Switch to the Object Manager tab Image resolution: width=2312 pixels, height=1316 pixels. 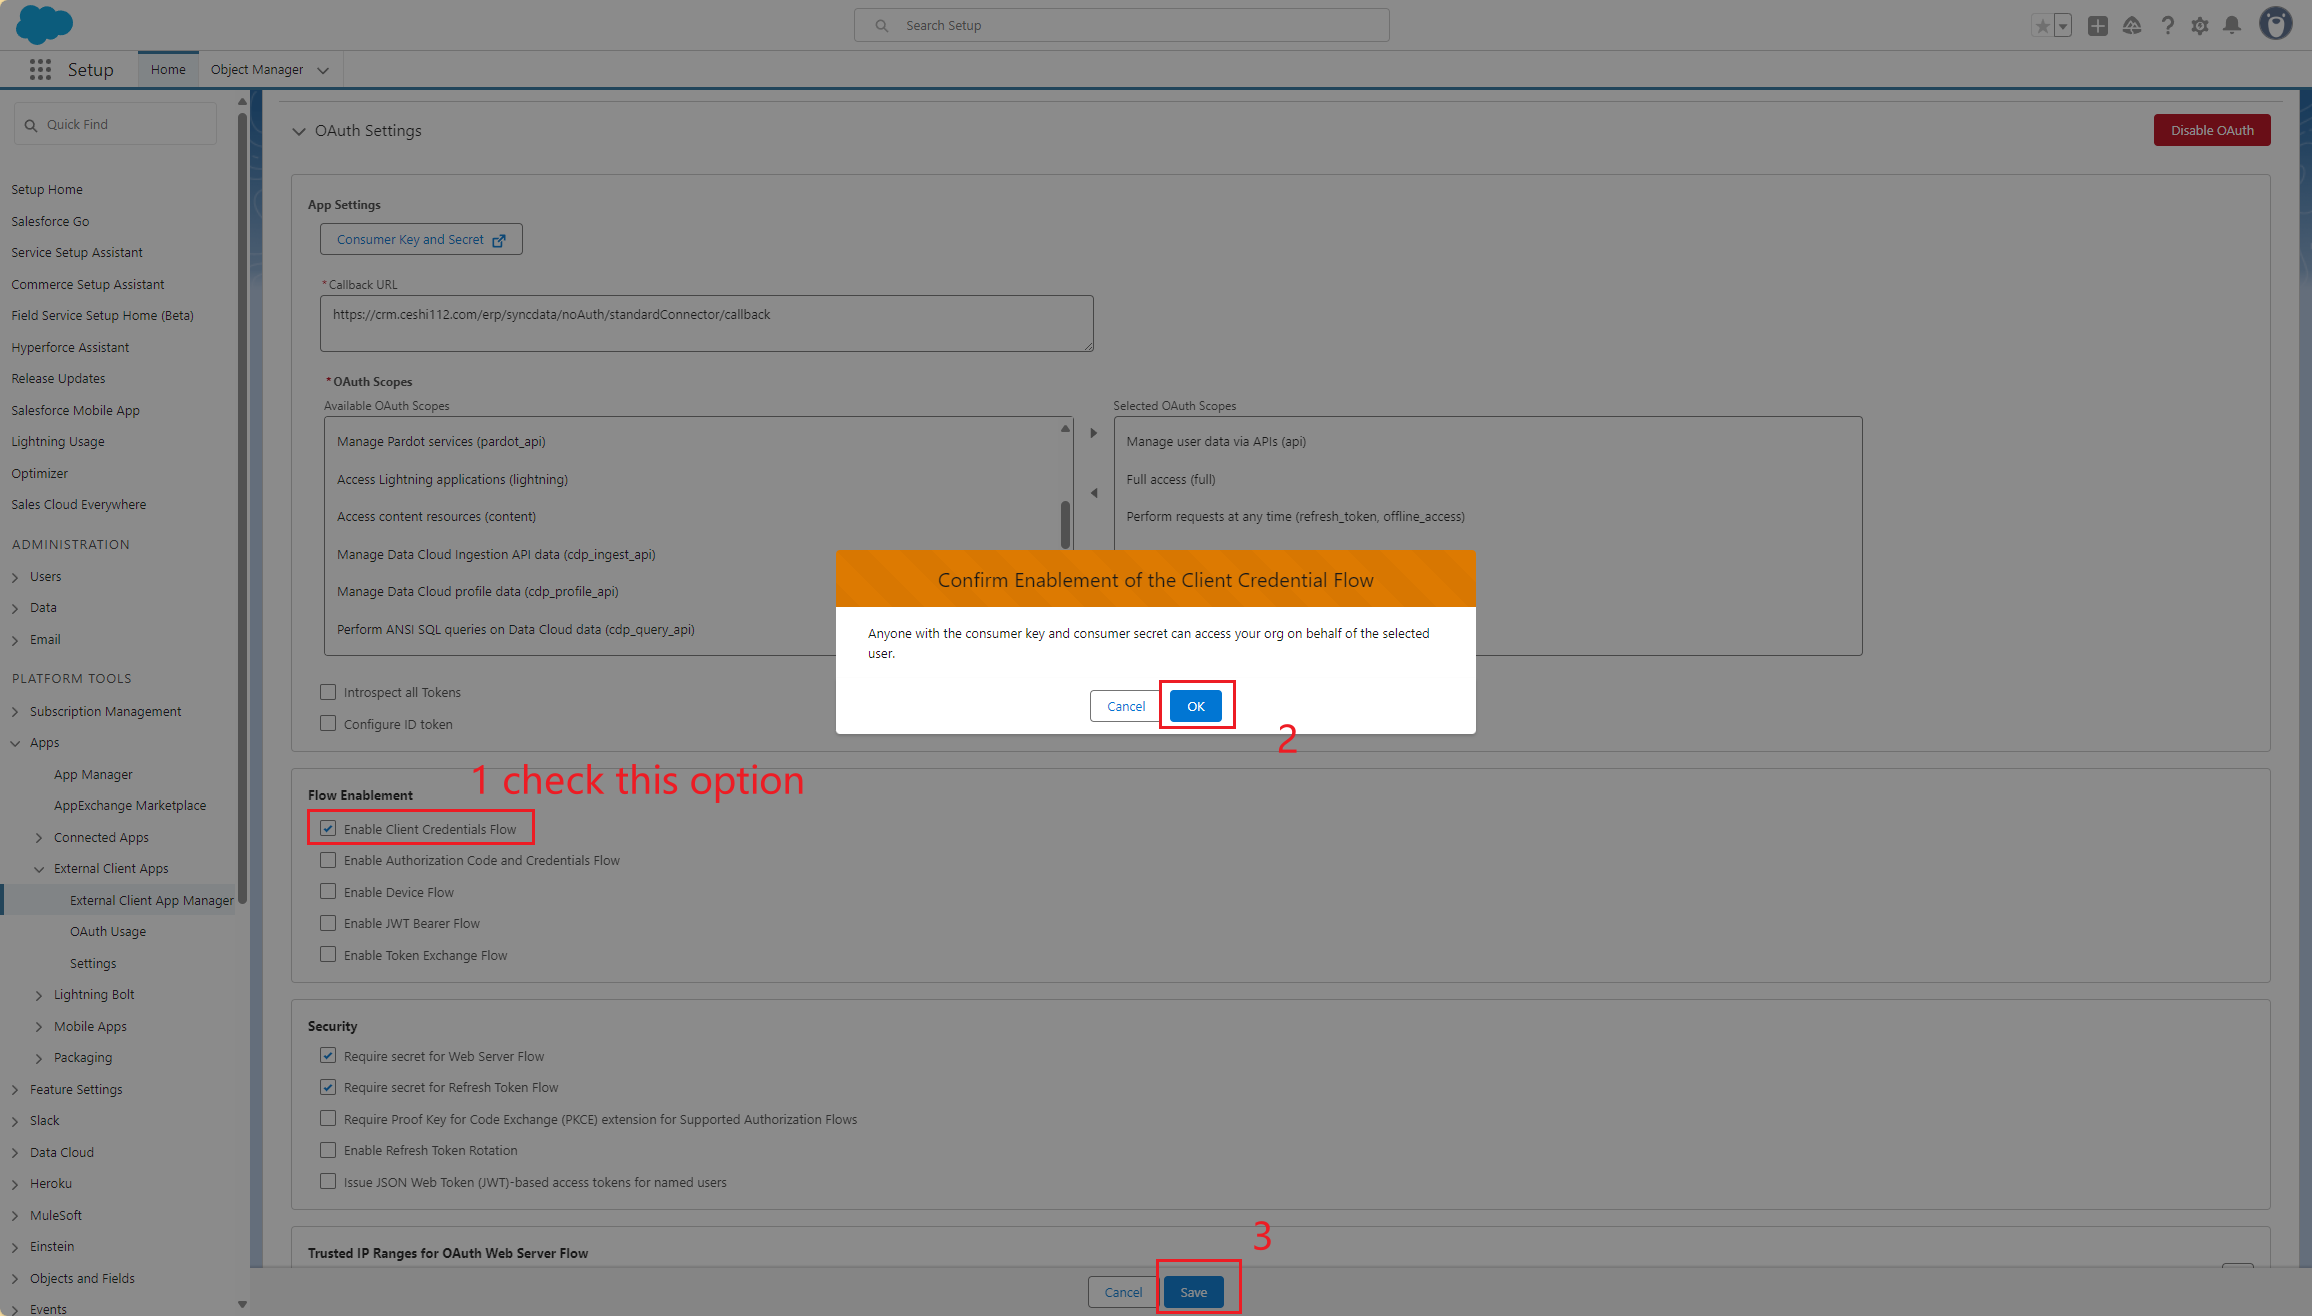[257, 69]
